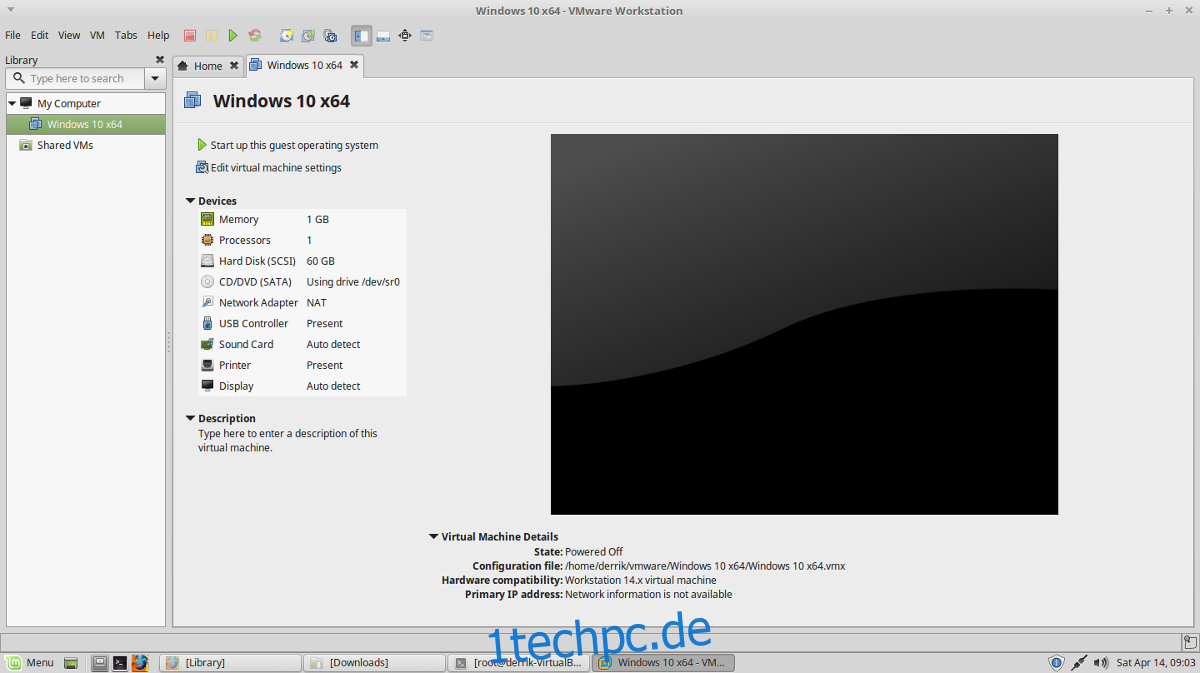
Task: Click Edit virtual machine settings
Action: pyautogui.click(x=269, y=168)
